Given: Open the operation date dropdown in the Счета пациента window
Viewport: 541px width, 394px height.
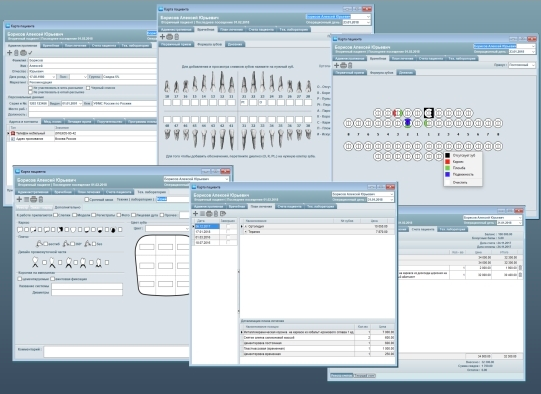Looking at the screenshot, I should pos(520,223).
